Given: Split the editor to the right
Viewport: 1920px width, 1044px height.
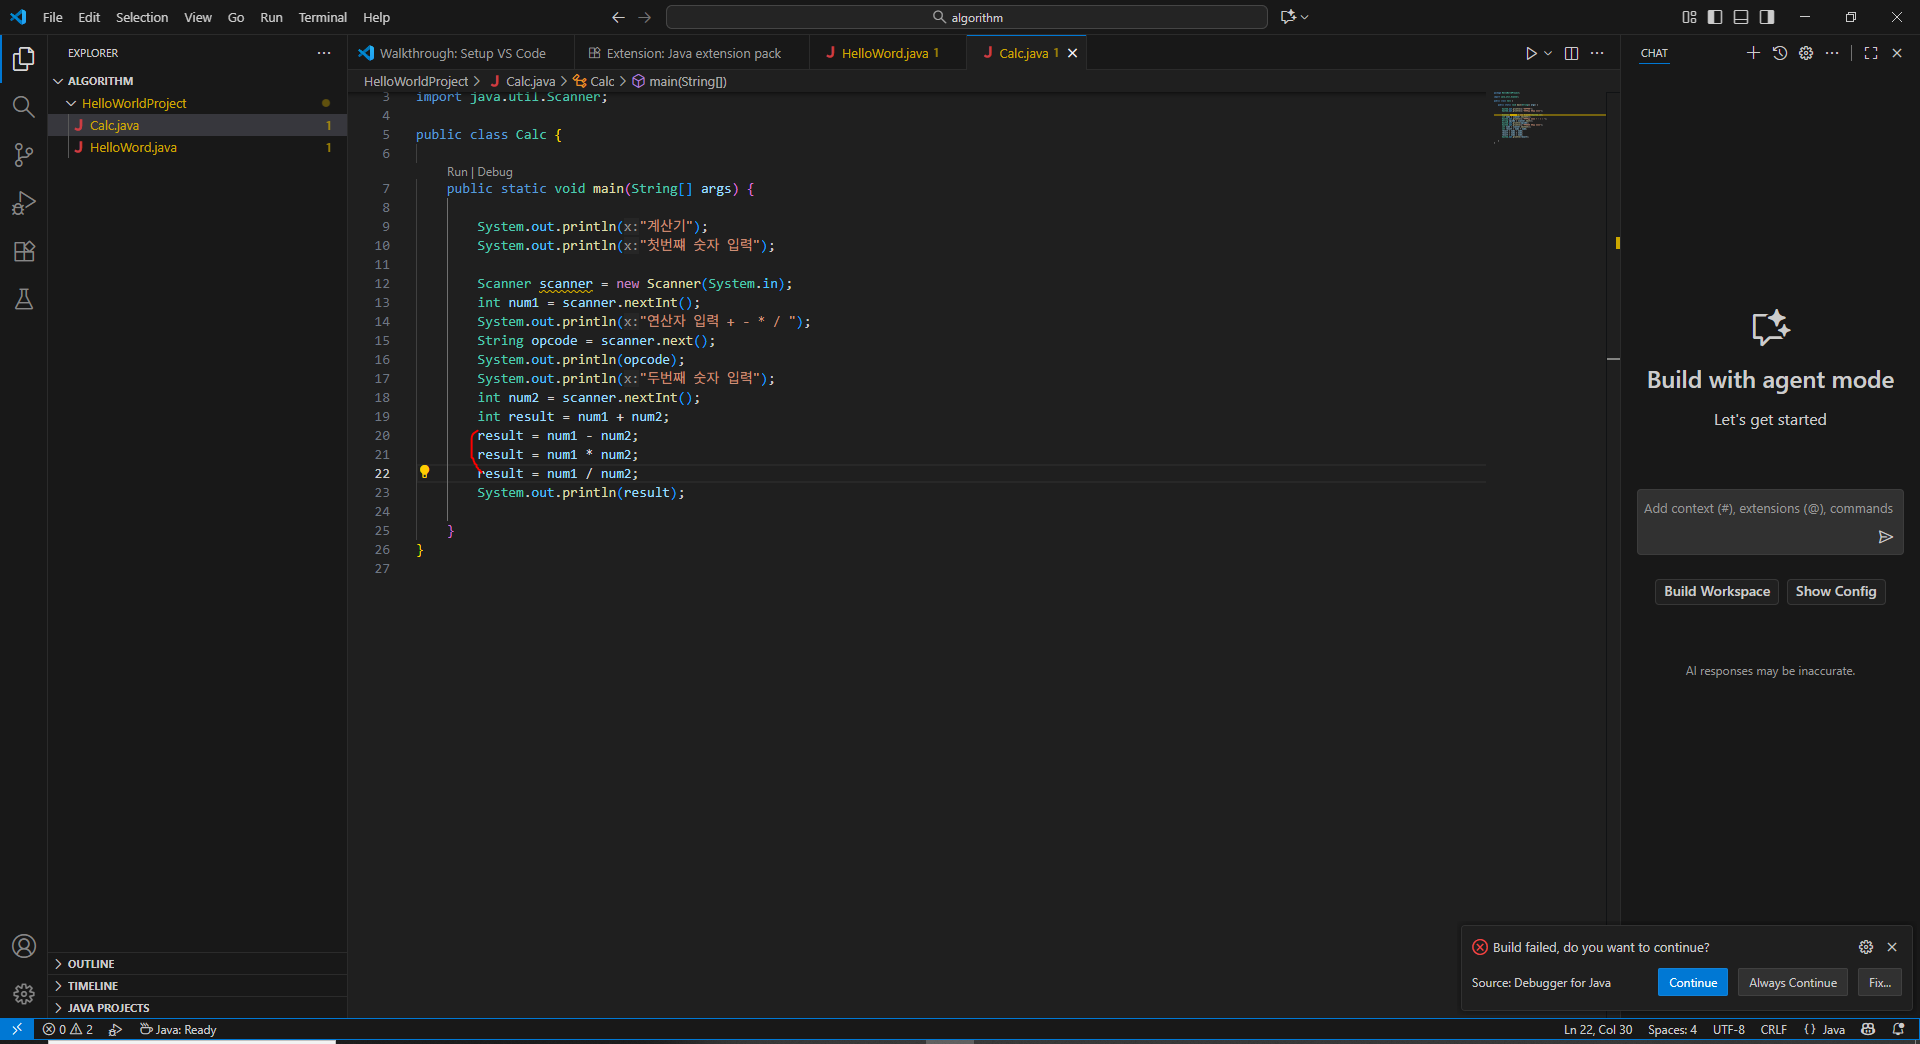Looking at the screenshot, I should 1571,53.
